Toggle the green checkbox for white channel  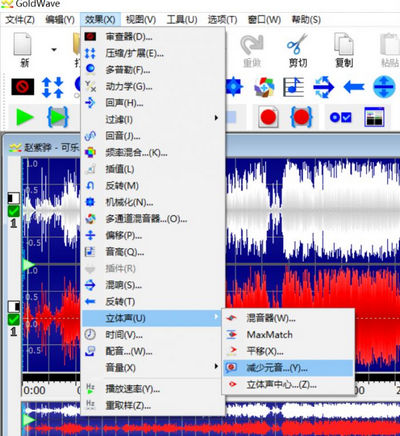pos(14,211)
